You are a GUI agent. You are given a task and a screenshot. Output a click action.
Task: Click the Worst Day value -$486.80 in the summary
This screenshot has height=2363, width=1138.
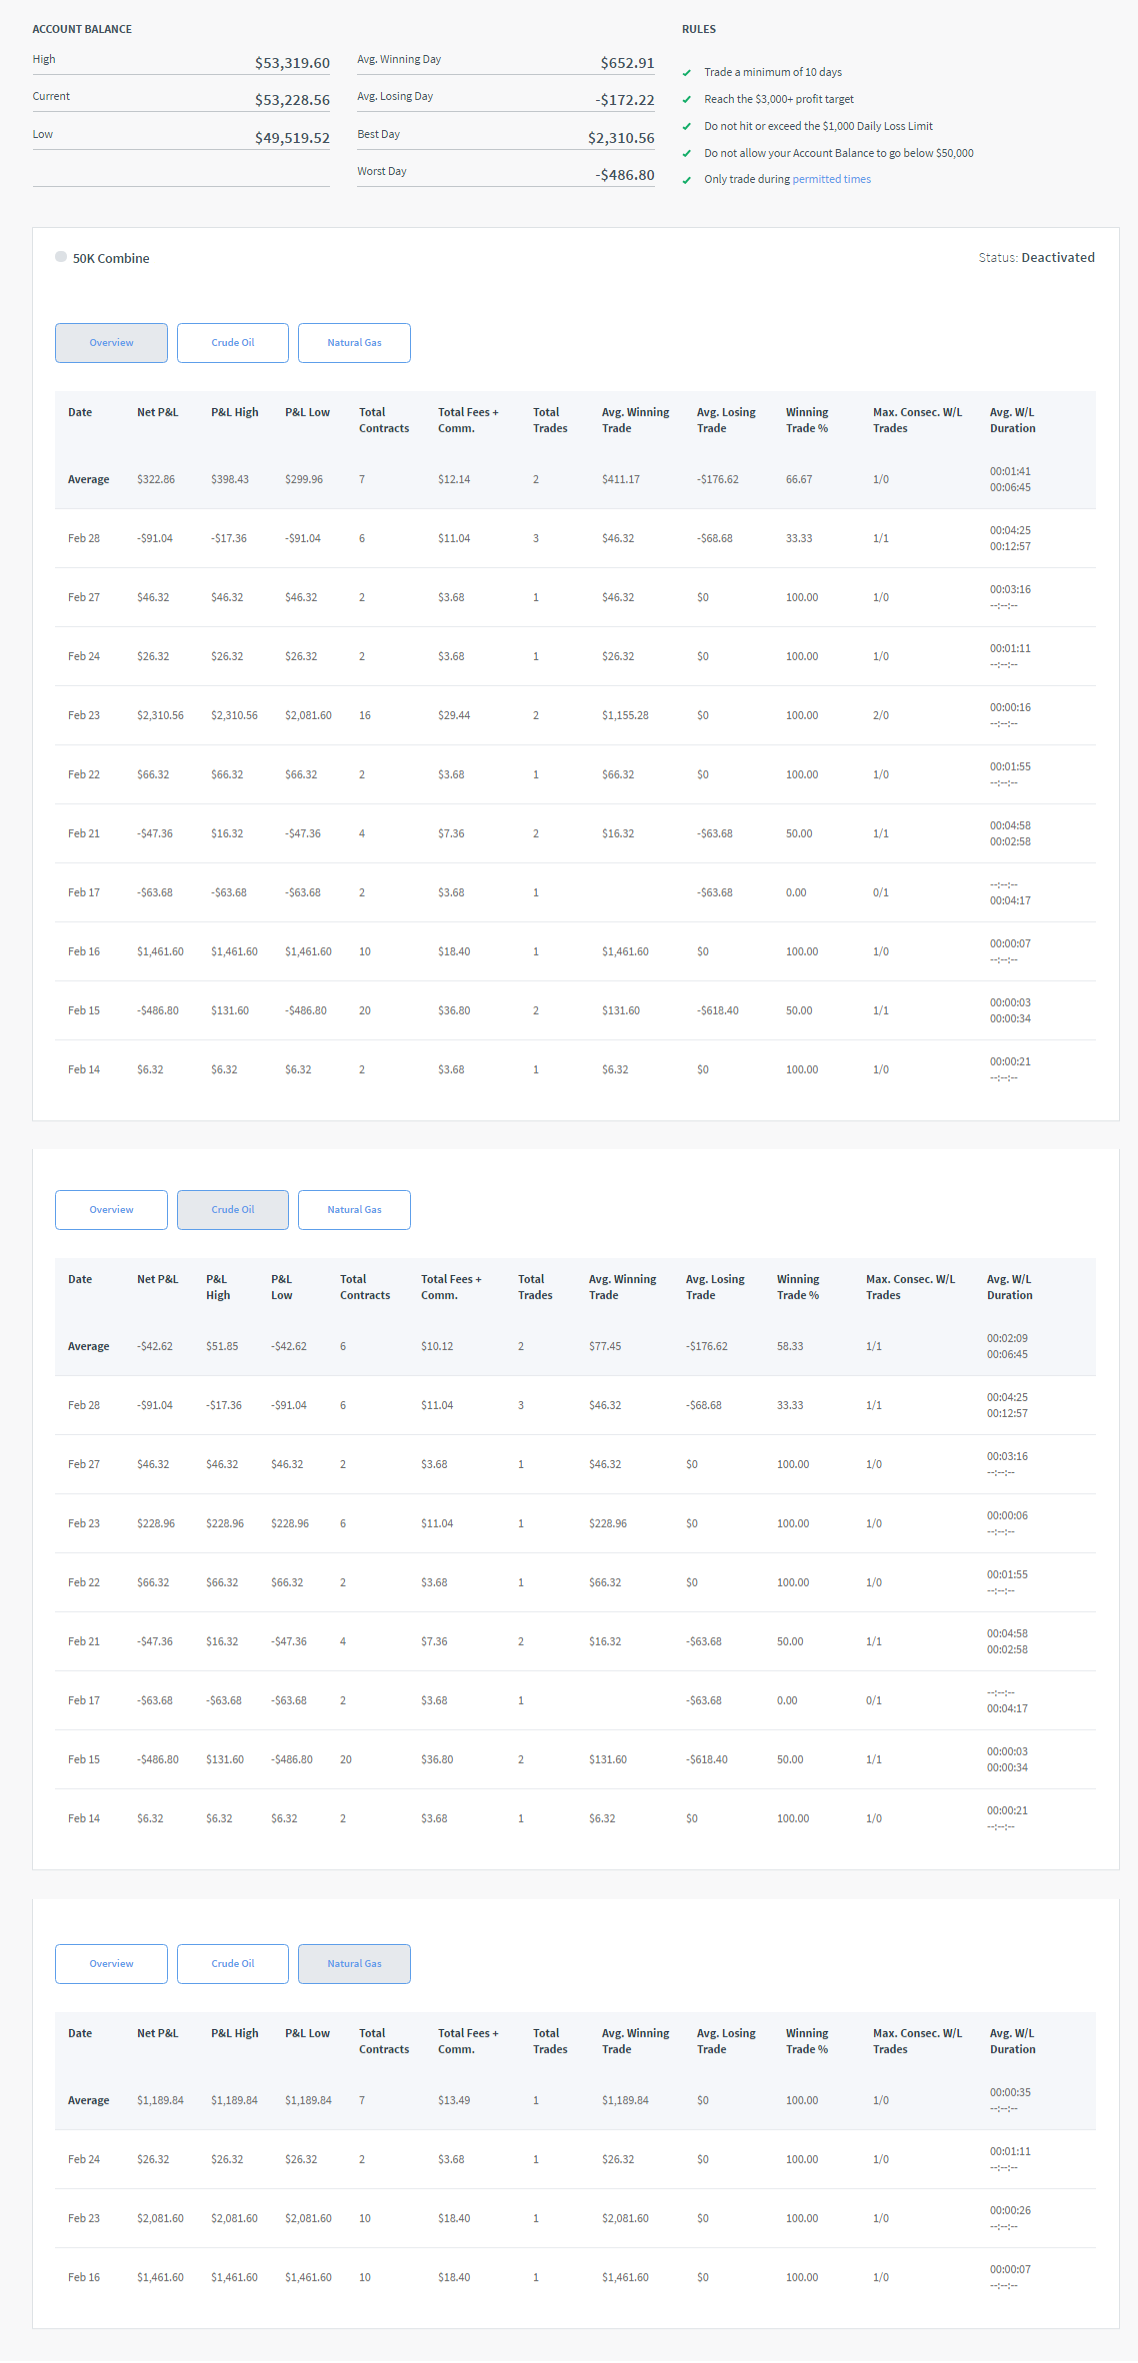click(625, 175)
